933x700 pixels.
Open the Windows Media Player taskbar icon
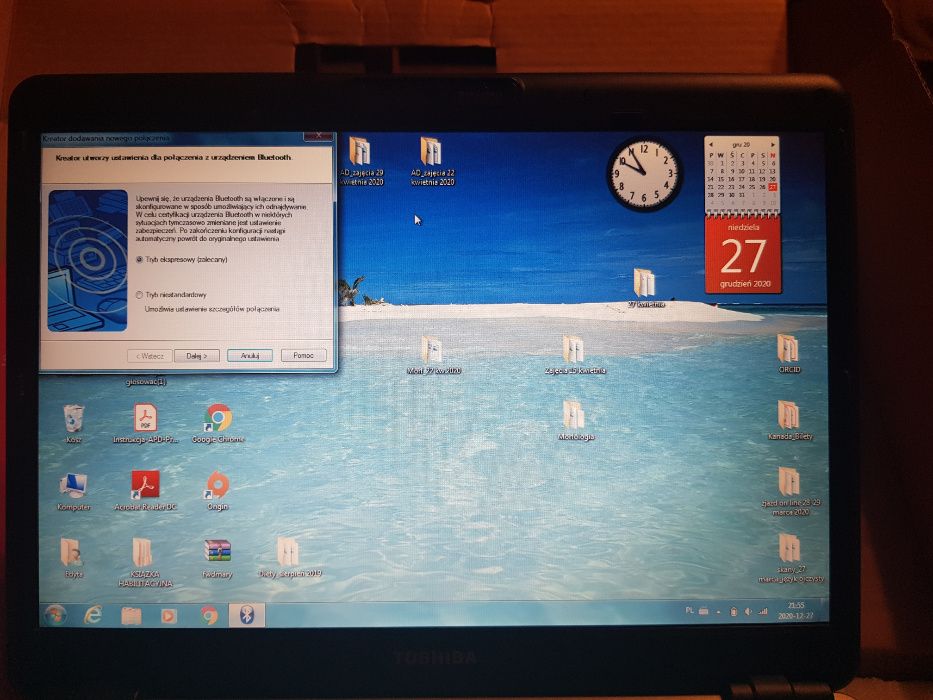click(169, 615)
